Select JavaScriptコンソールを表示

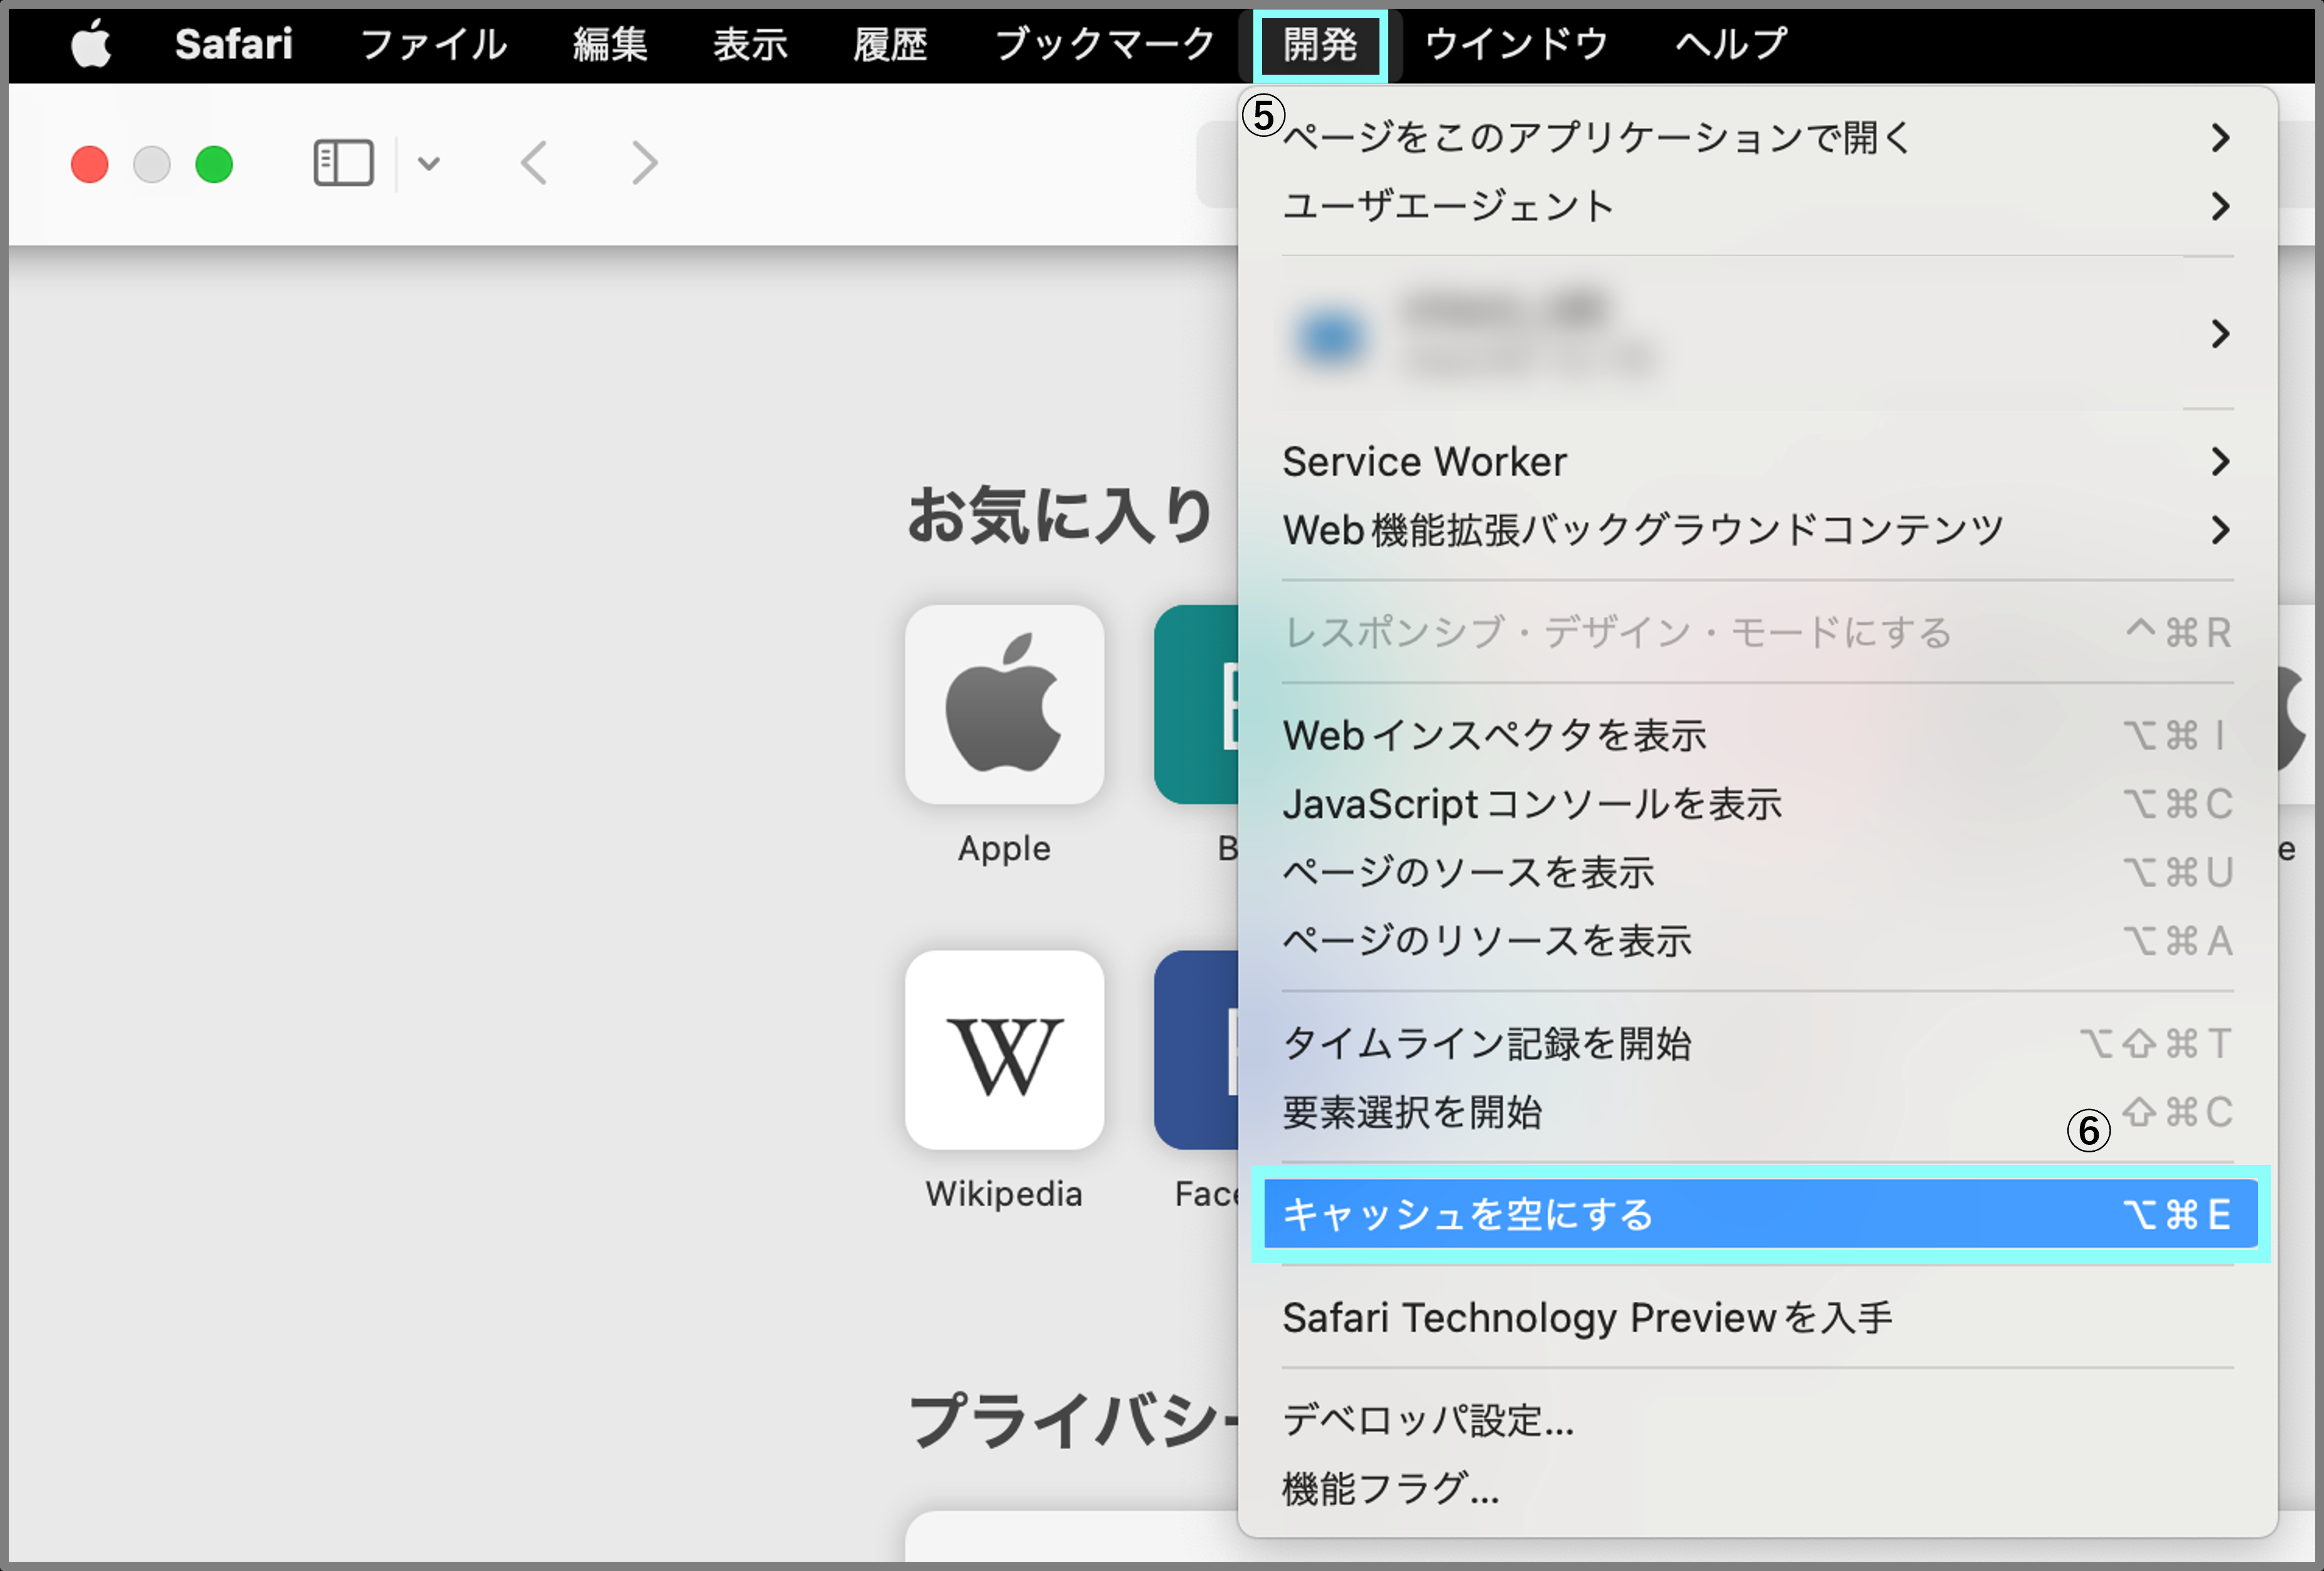pyautogui.click(x=1757, y=804)
